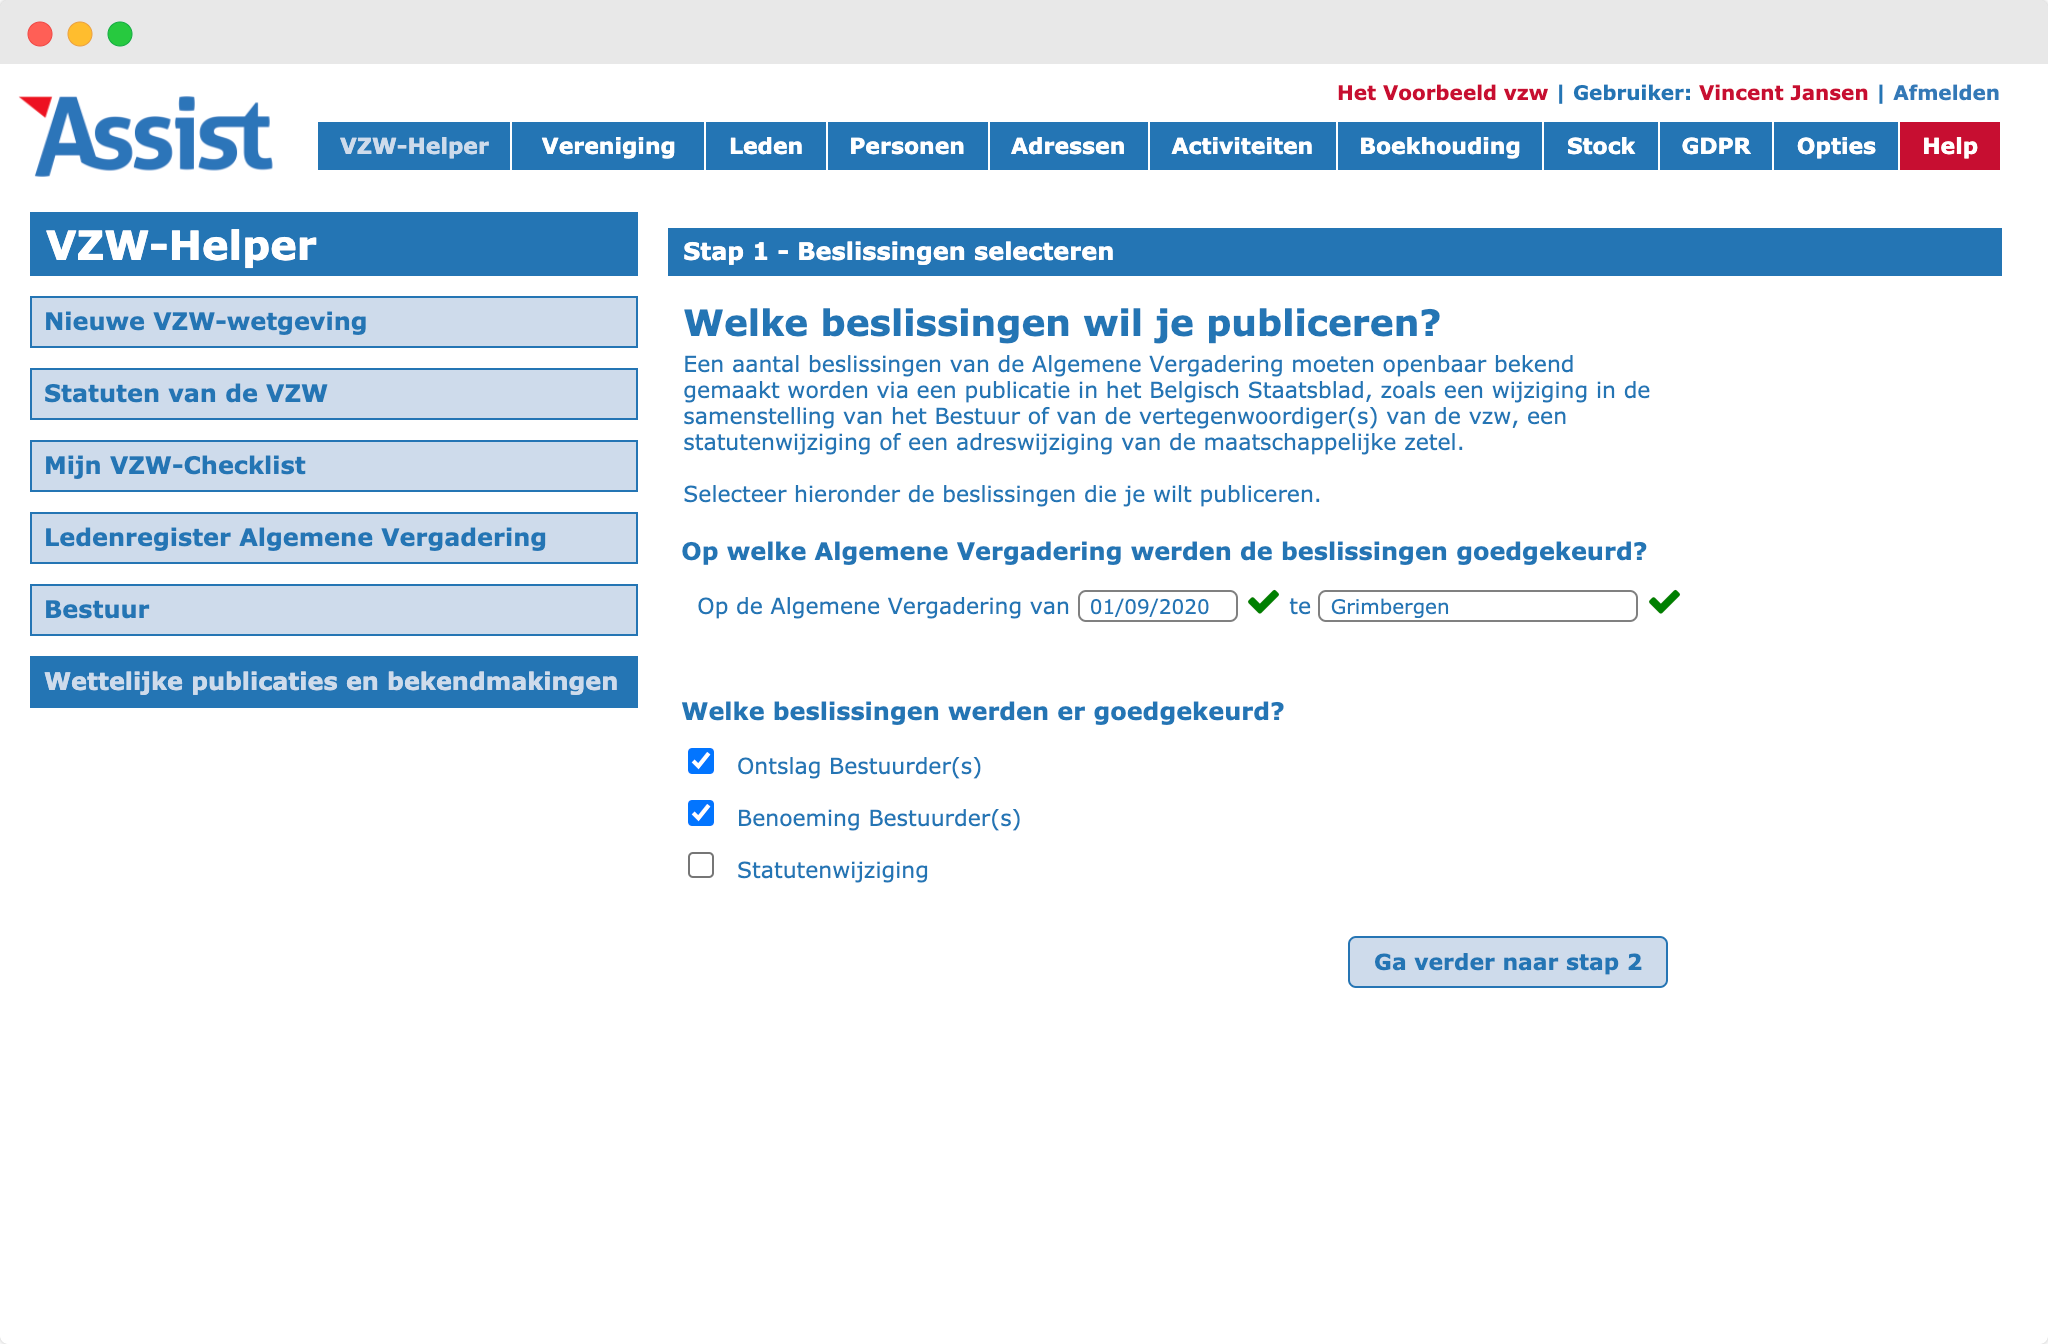Open the Boekhouding menu

point(1440,146)
